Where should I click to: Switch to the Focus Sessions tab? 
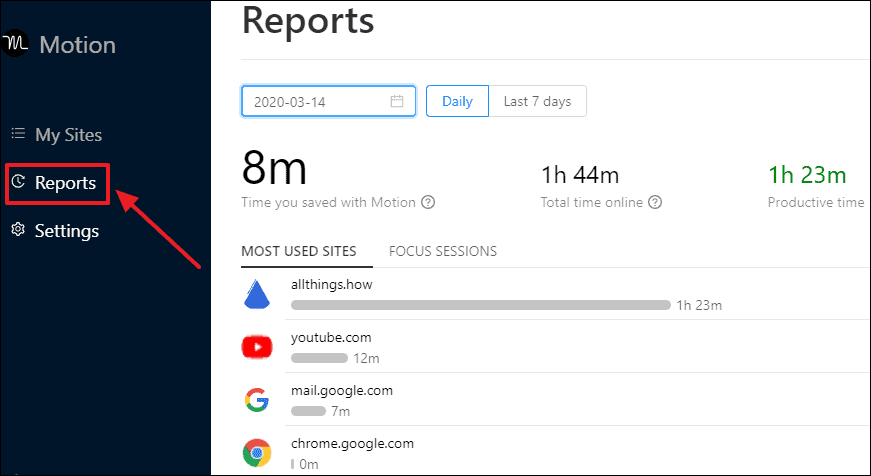pos(443,251)
